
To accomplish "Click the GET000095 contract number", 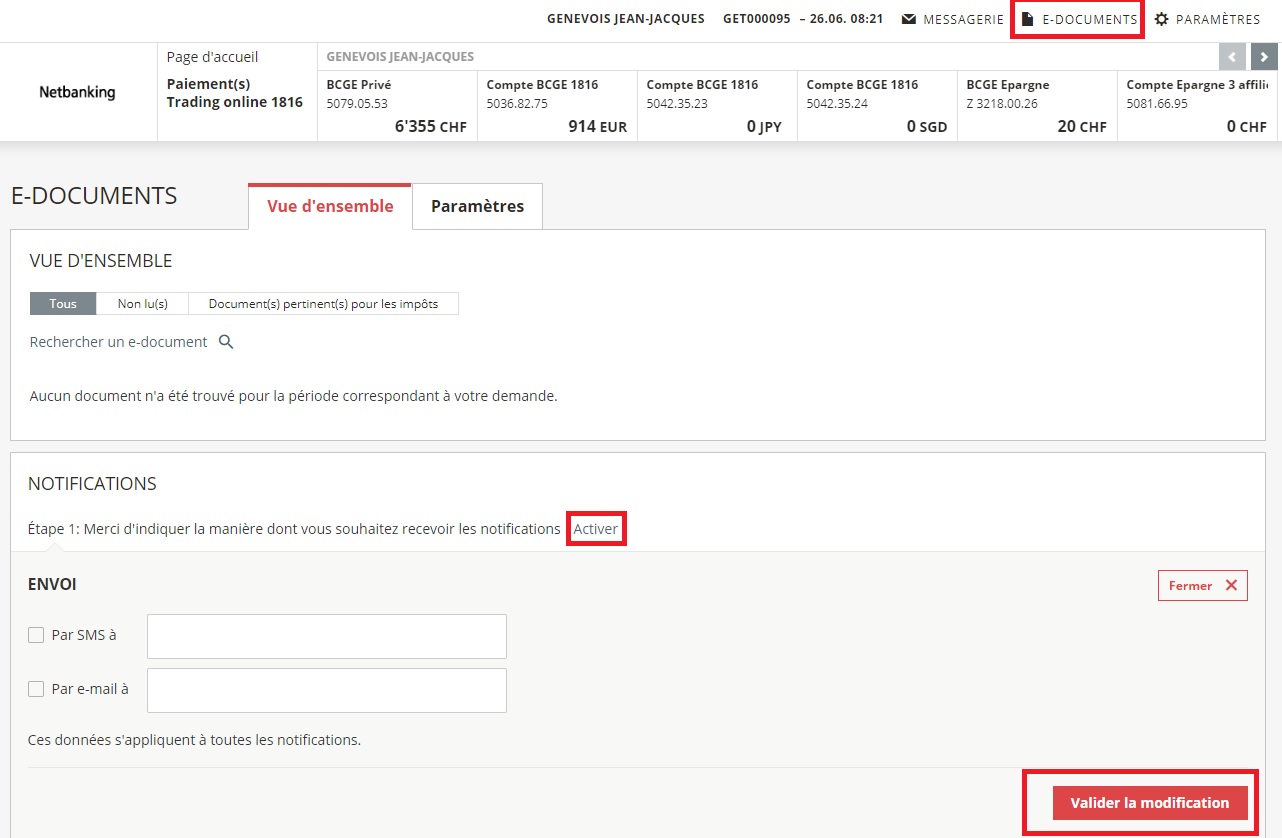I will click(x=757, y=19).
